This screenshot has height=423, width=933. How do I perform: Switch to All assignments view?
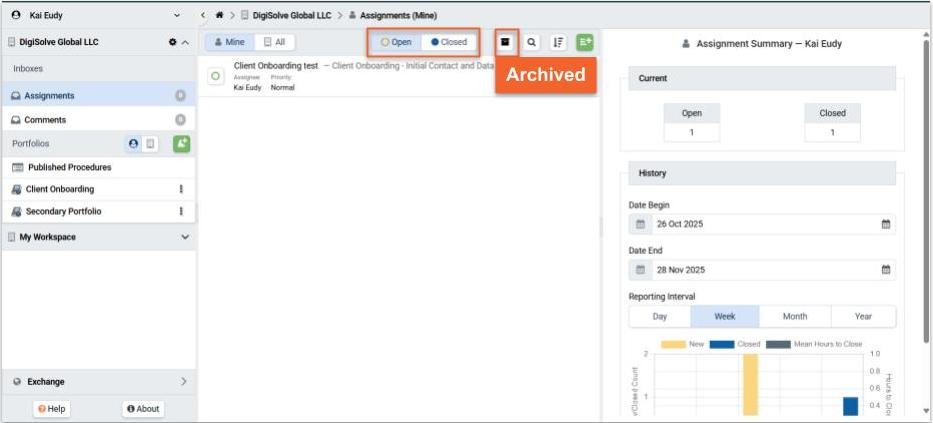[274, 42]
